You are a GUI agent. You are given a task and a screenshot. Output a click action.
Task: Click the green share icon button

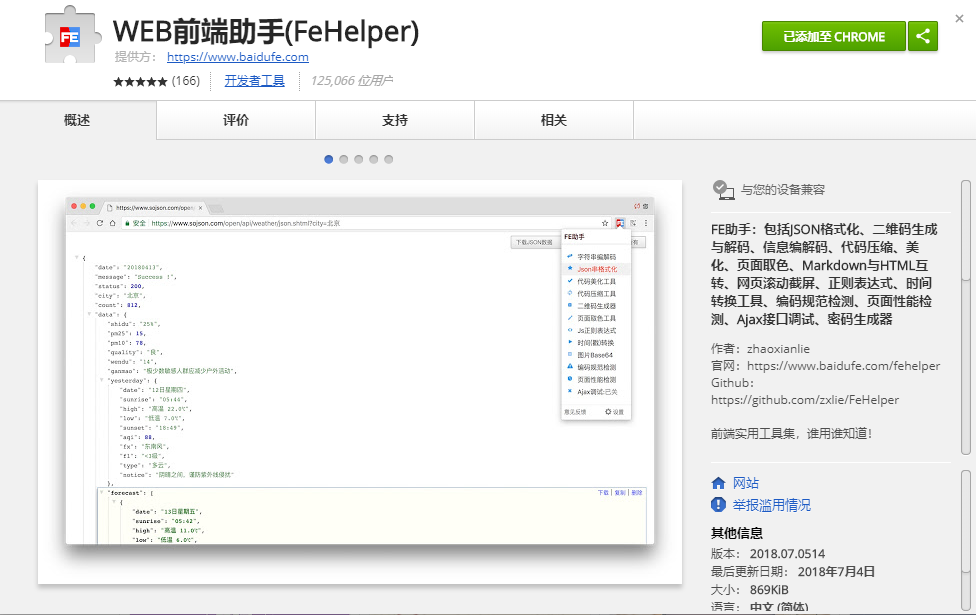point(923,36)
